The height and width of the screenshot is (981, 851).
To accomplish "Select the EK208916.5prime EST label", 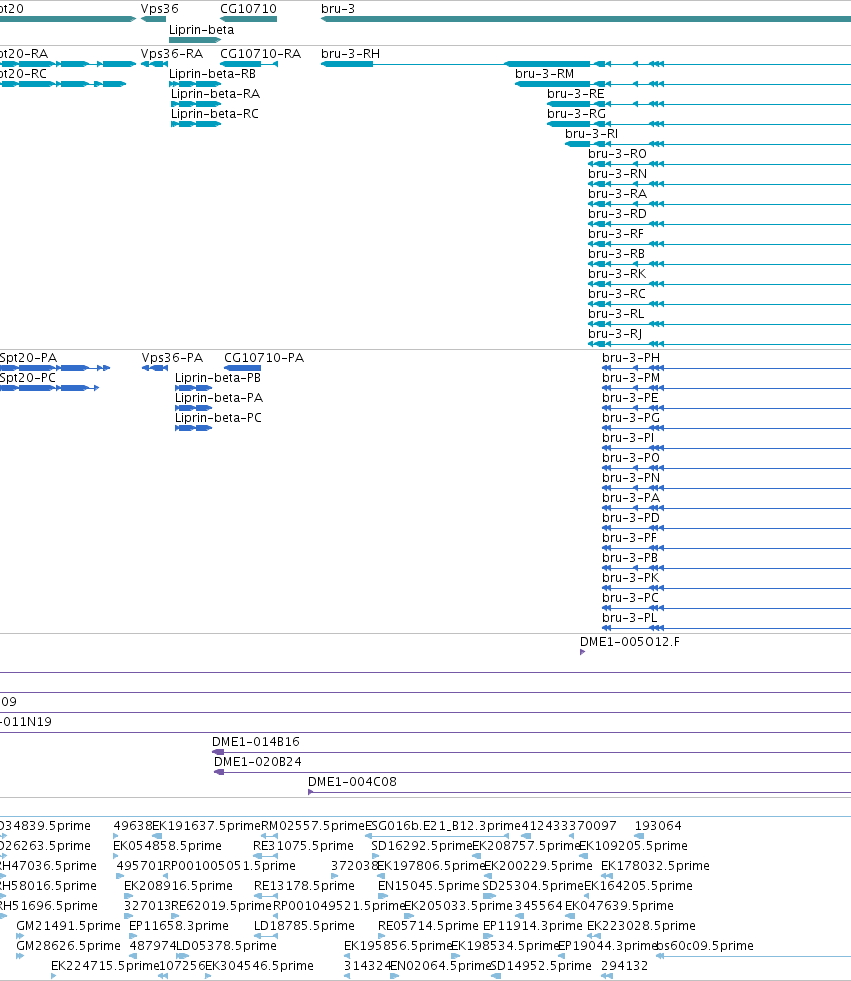I will 178,886.
